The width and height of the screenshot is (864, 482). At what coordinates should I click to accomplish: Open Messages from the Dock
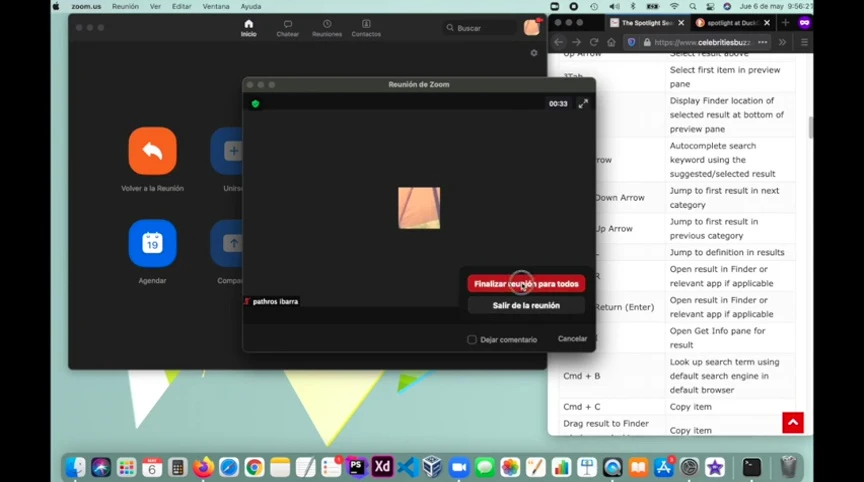click(484, 468)
